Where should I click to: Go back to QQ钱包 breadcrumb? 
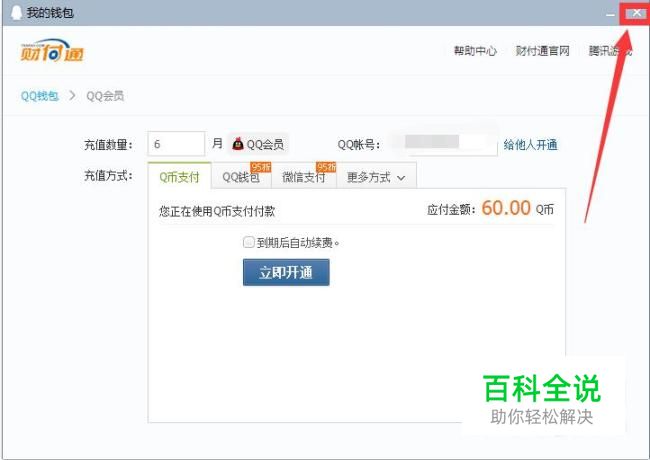pyautogui.click(x=39, y=96)
